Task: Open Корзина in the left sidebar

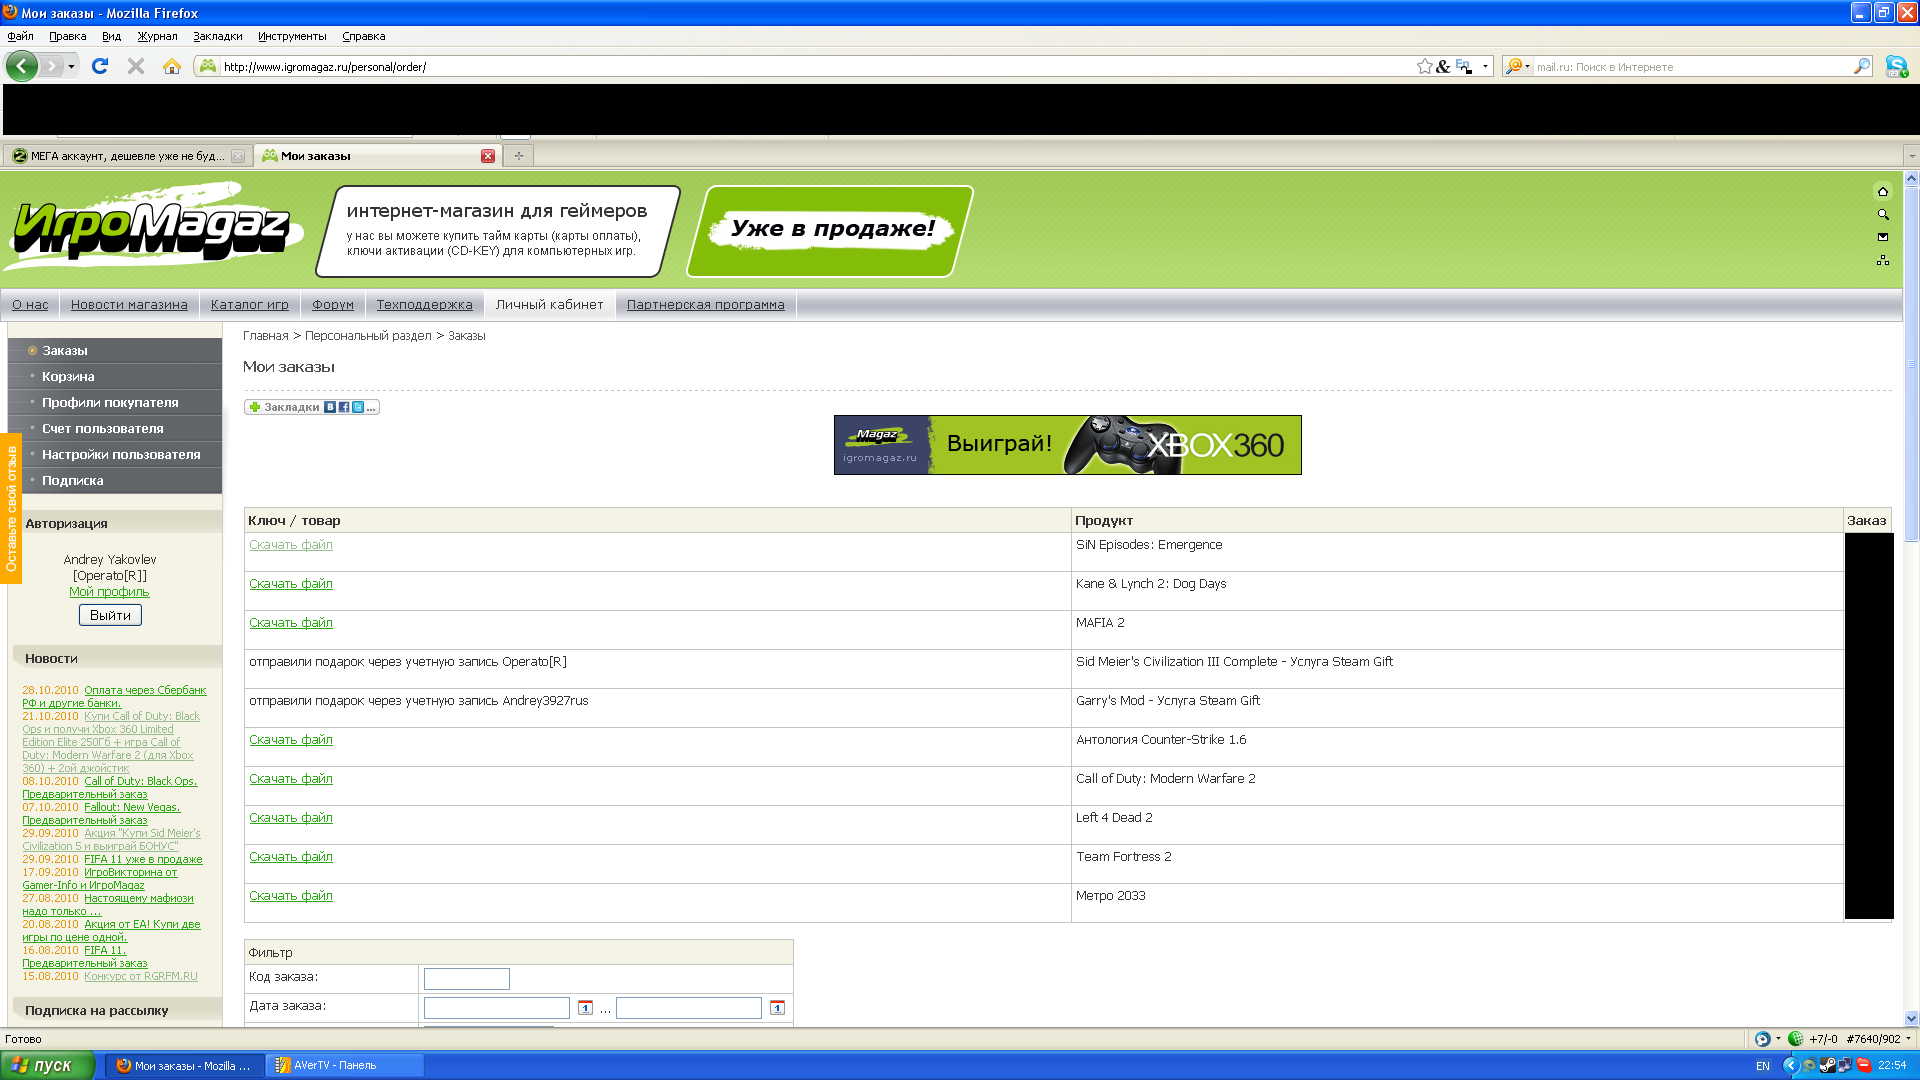Action: 115,376
